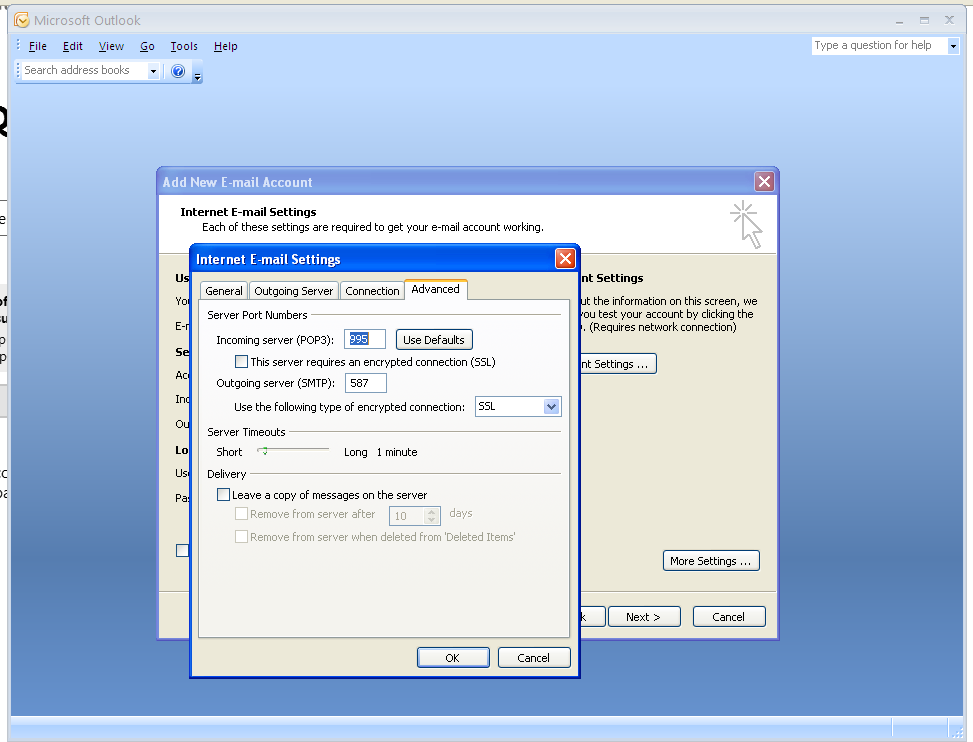This screenshot has width=973, height=742.
Task: Open the Go menu
Action: click(x=147, y=46)
